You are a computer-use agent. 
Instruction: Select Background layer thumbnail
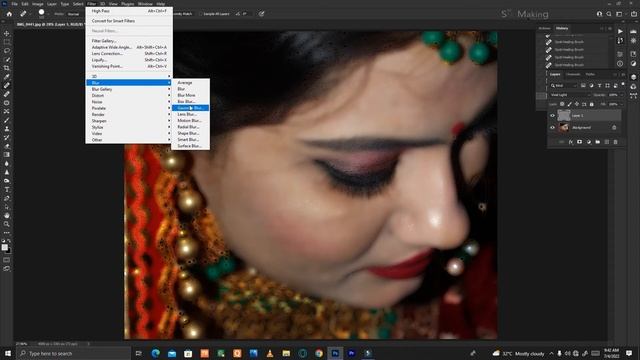(564, 127)
